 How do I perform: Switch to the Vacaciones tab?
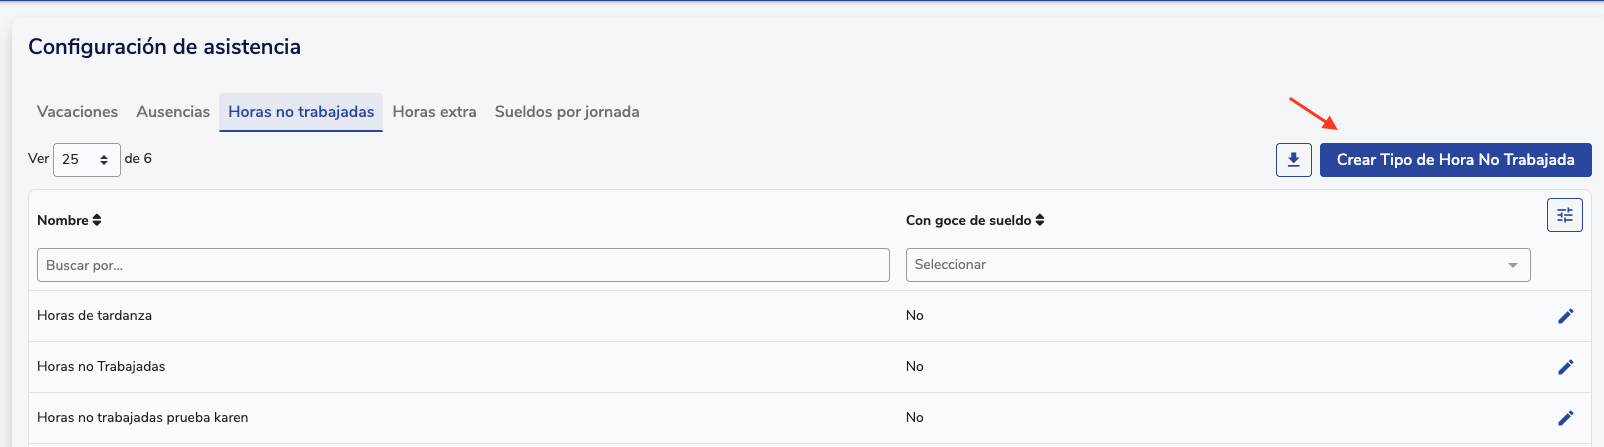click(x=77, y=112)
